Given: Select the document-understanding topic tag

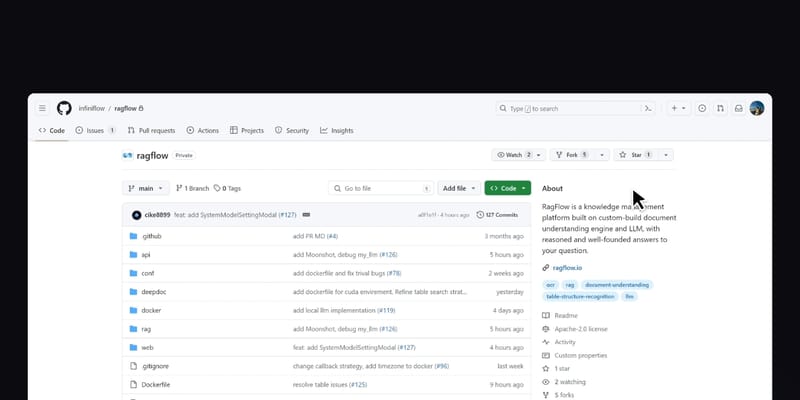Looking at the screenshot, I should (617, 285).
